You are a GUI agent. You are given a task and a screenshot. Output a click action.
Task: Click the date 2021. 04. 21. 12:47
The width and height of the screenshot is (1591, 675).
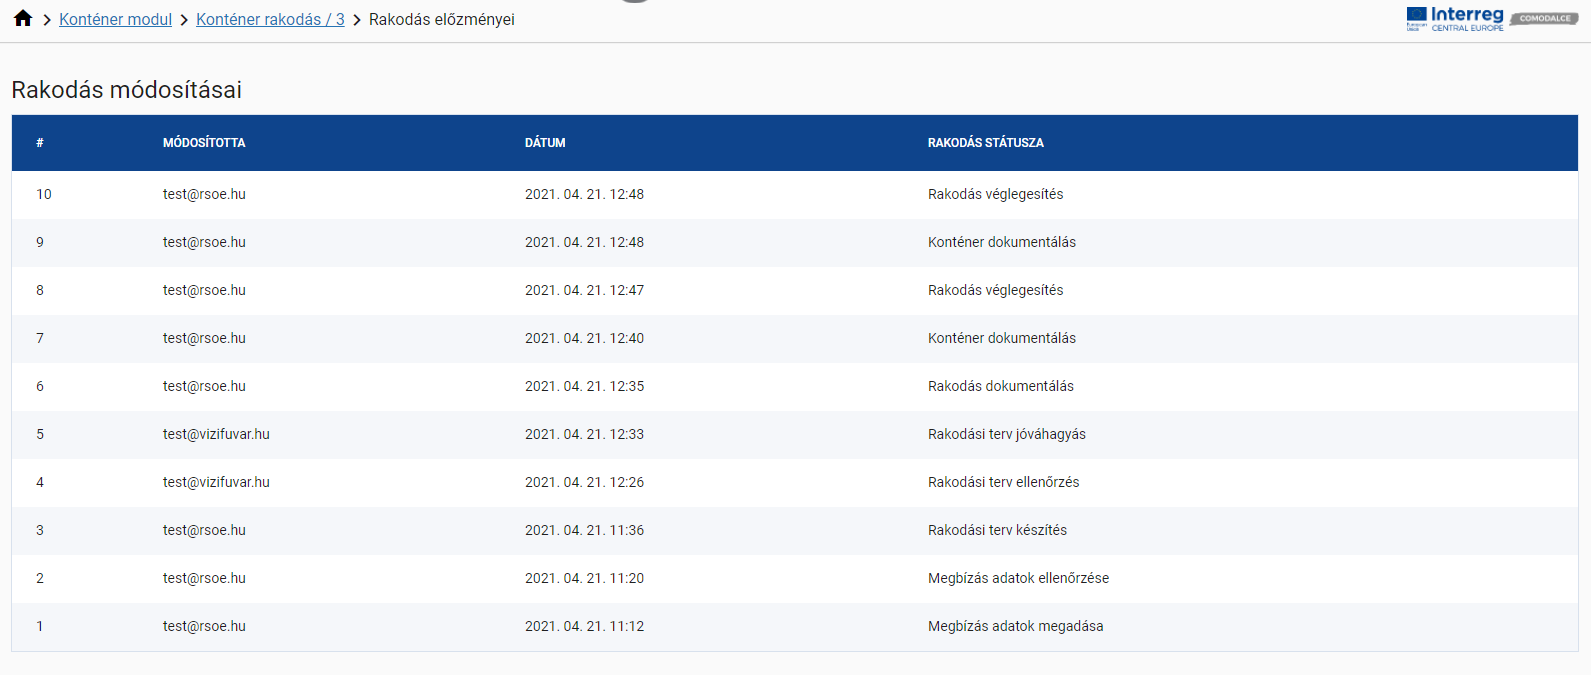[x=584, y=291]
